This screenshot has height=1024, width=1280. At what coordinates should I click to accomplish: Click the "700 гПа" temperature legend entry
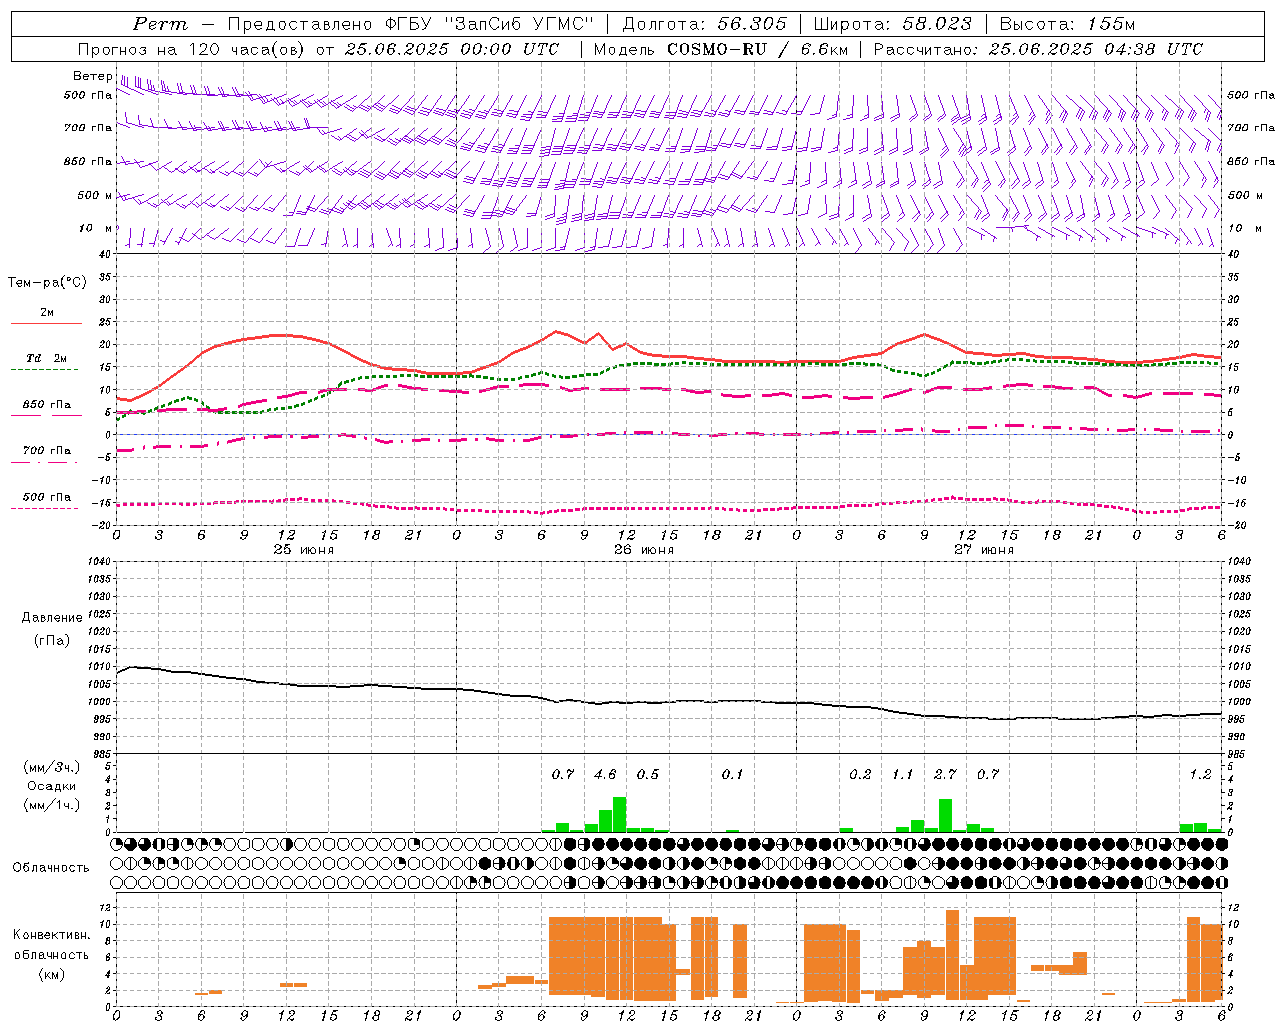[x=47, y=451]
